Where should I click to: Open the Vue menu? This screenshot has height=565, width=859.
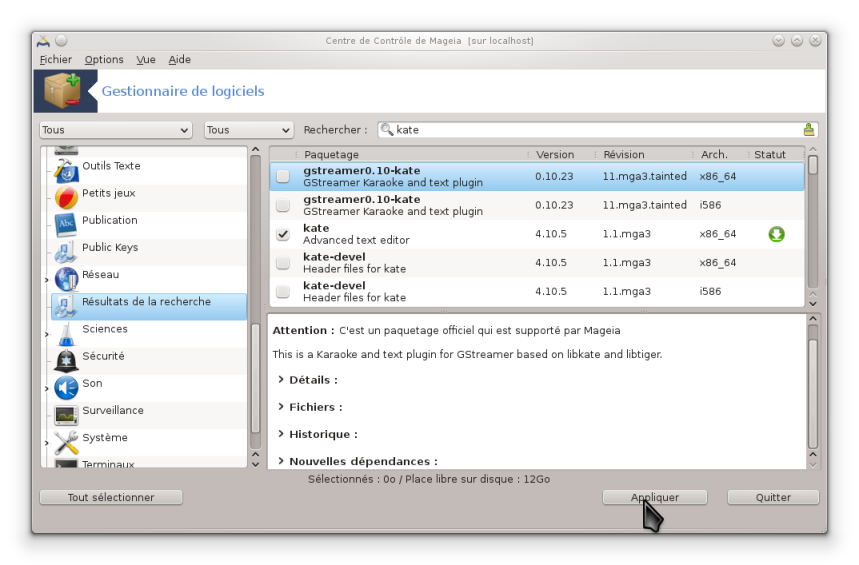coord(146,59)
